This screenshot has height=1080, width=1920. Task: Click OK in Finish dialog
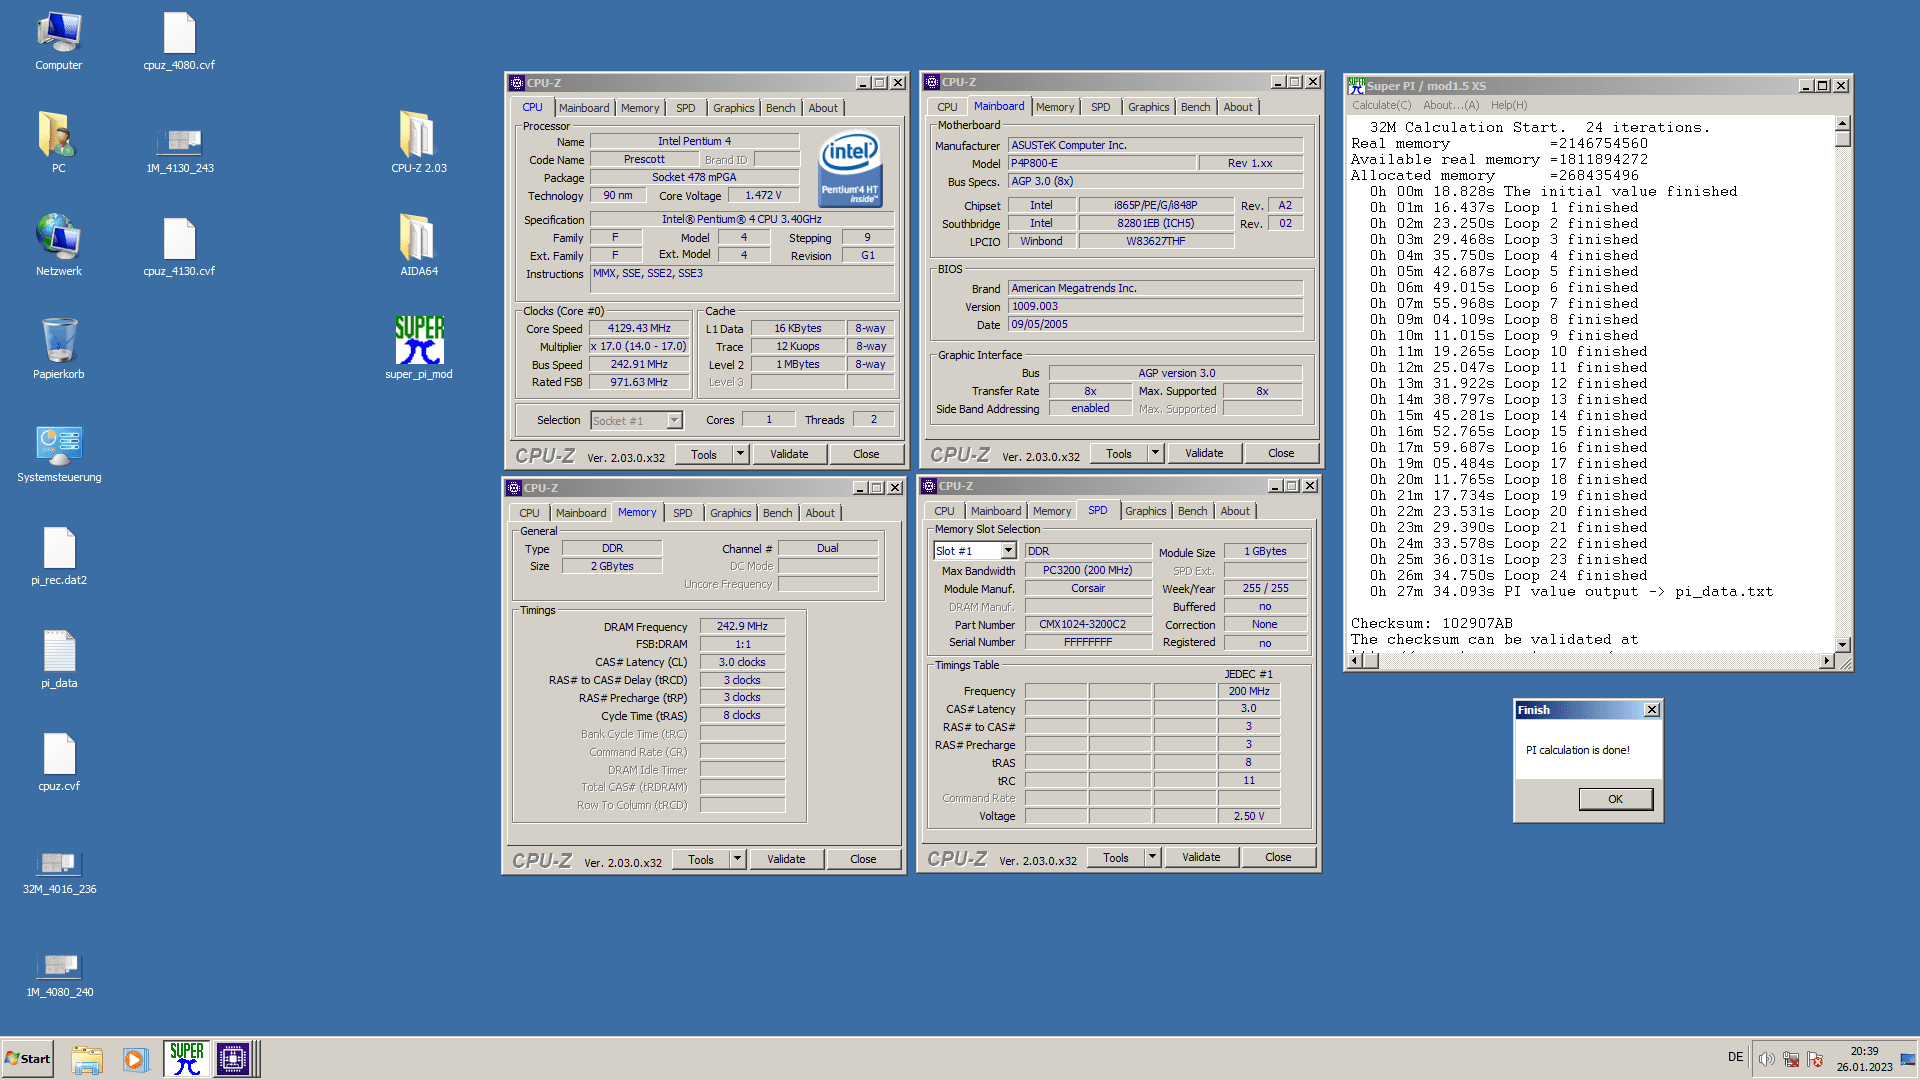1615,799
